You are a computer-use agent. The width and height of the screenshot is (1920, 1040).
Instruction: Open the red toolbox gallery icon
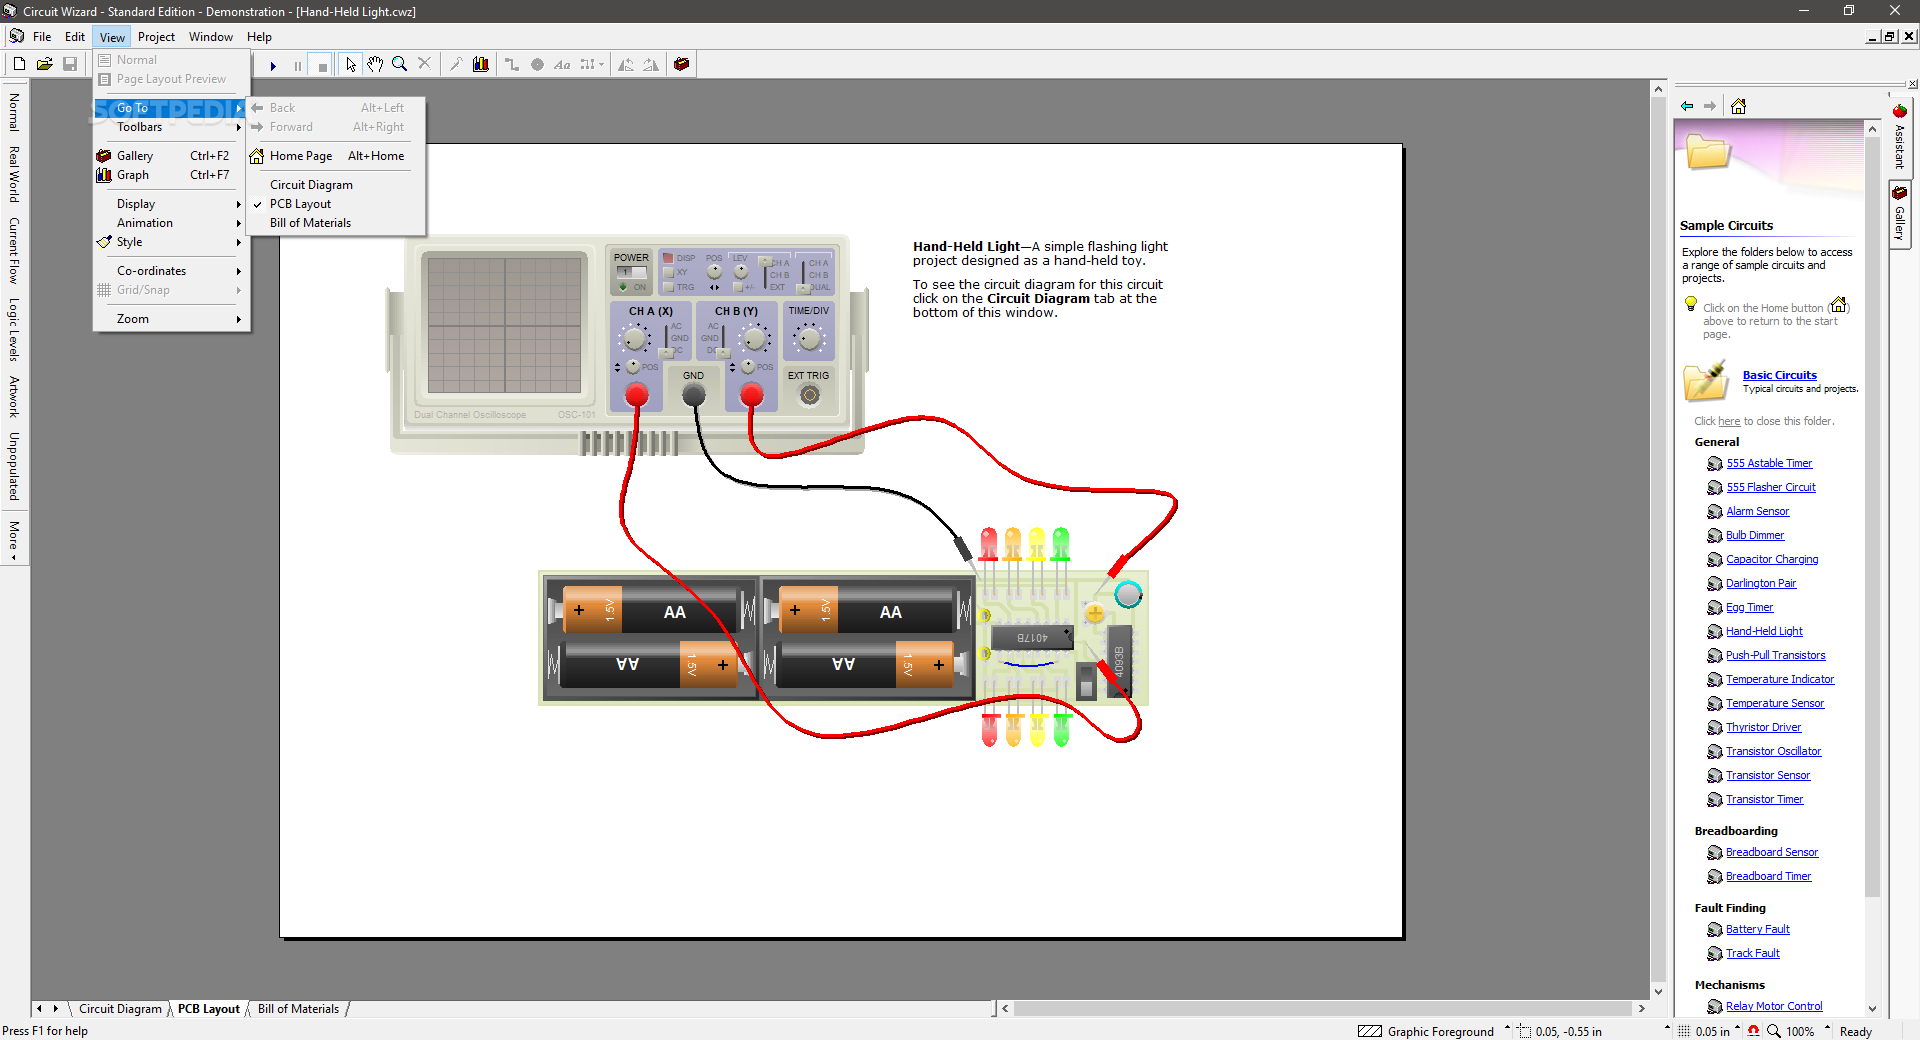point(682,64)
